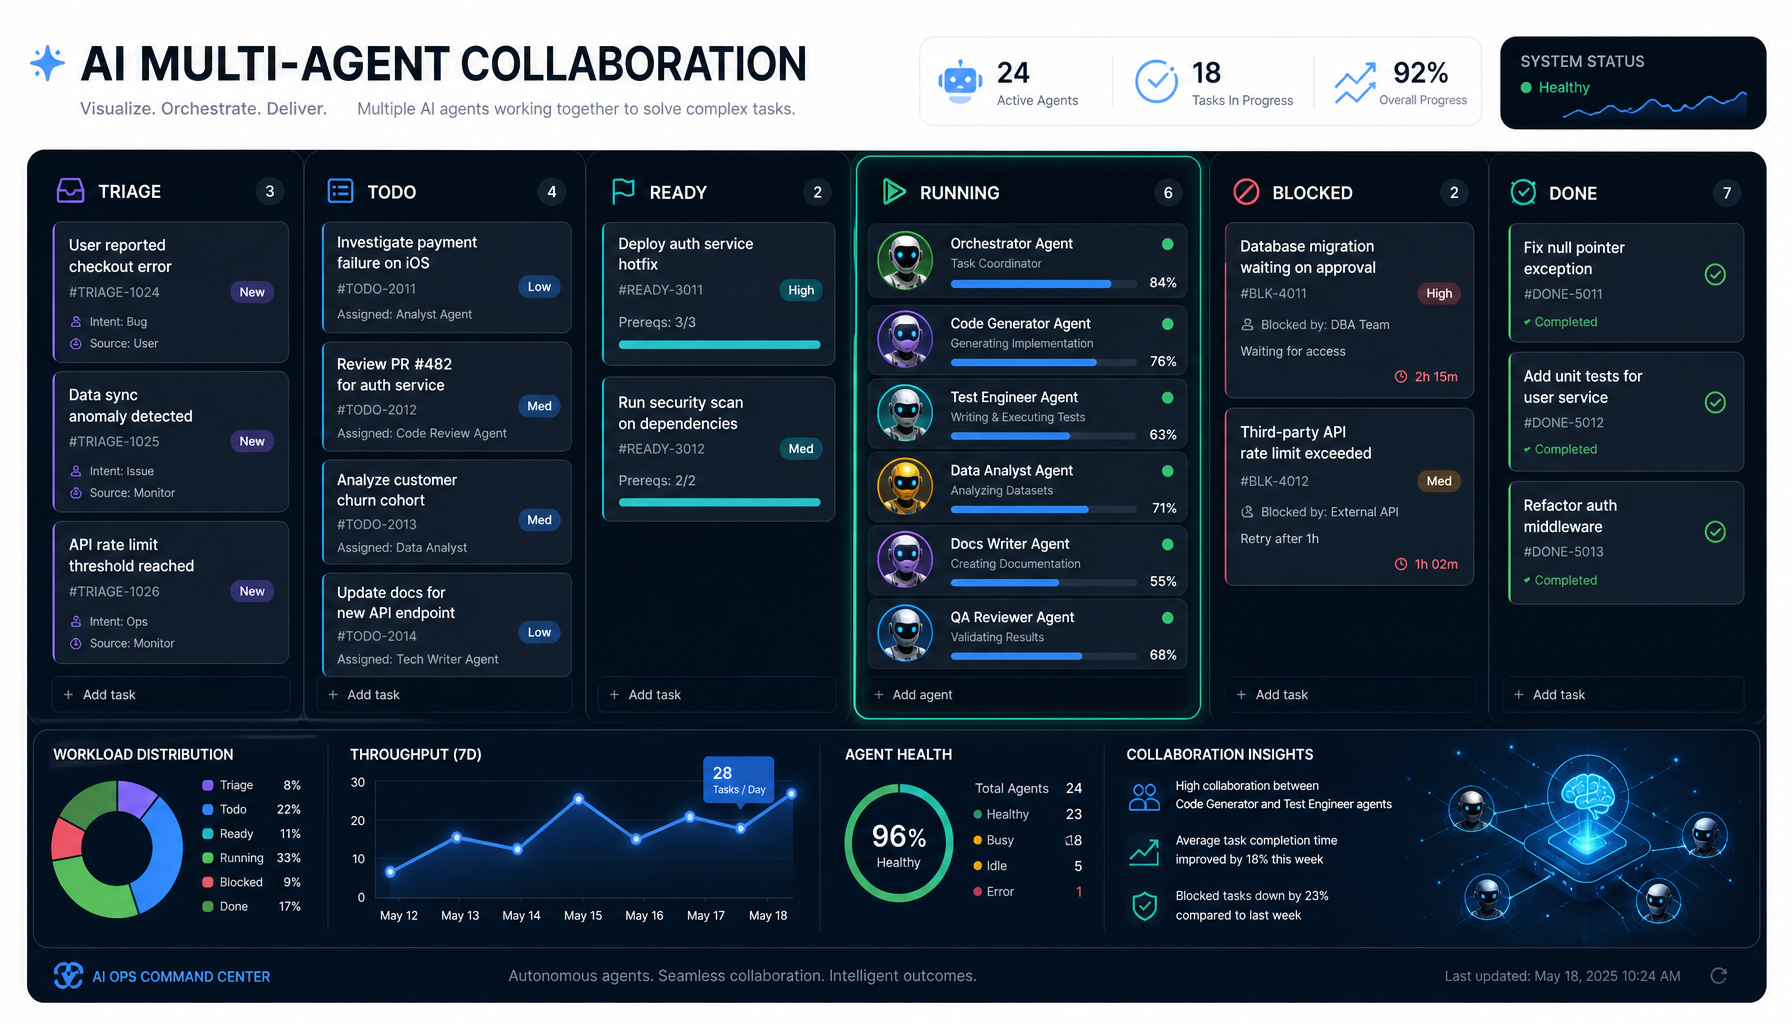
Task: Click the Todo list column icon
Action: tap(341, 191)
